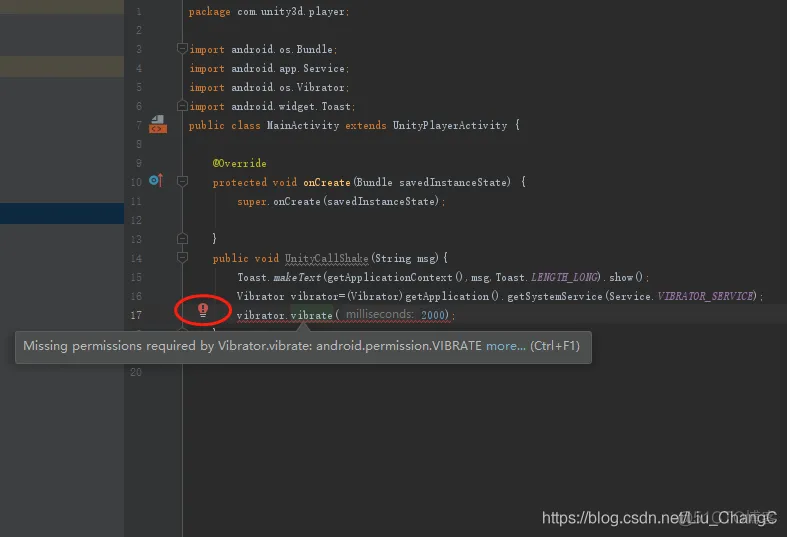Click the class gutter icon on line 7
787x537 pixels.
[158, 124]
